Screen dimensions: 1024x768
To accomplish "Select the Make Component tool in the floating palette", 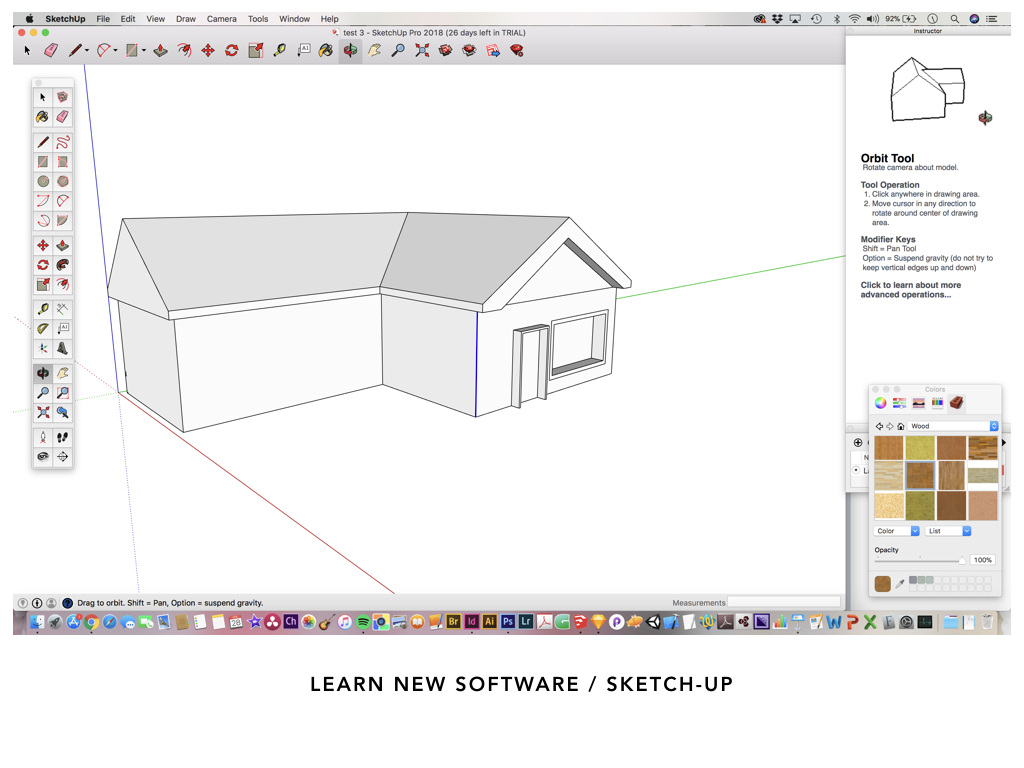I will [62, 97].
